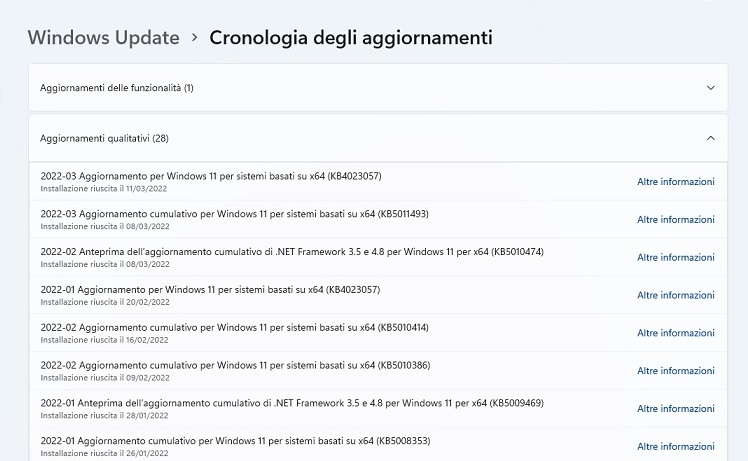Viewport: 748px width, 461px height.
Task: Select 2022-02 cumulative update KB5010386 entry
Action: click(378, 371)
